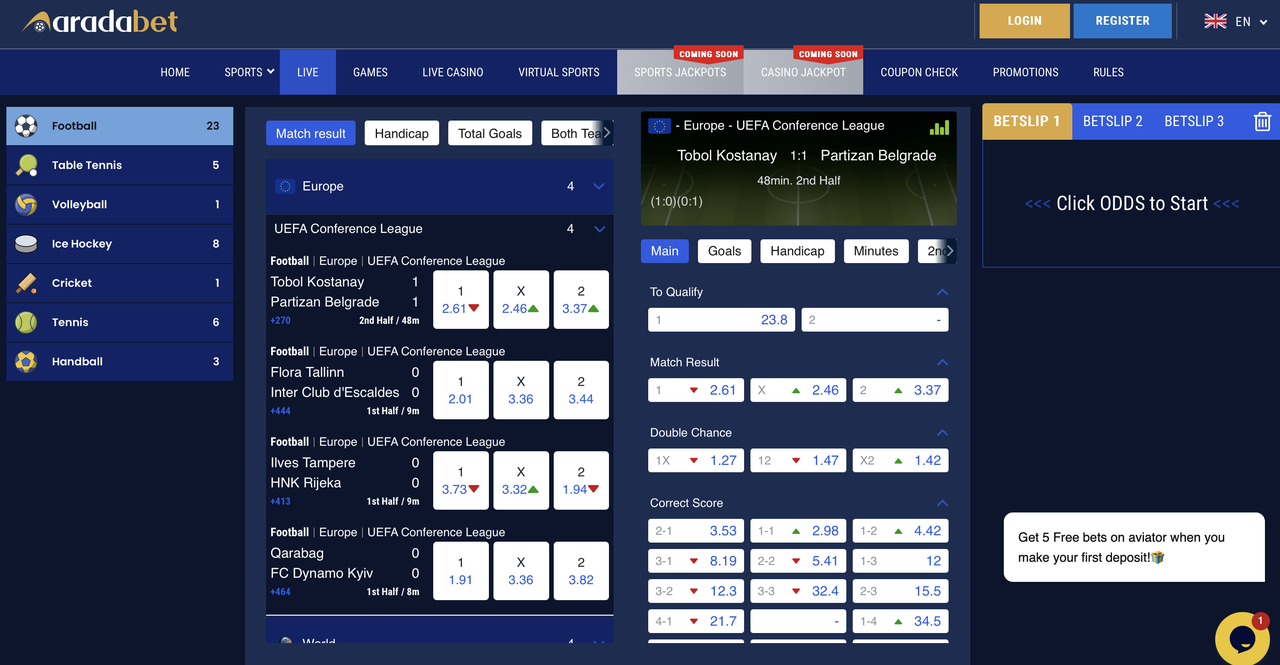Select the Cricket bat icon
1280x665 pixels.
[x=27, y=283]
